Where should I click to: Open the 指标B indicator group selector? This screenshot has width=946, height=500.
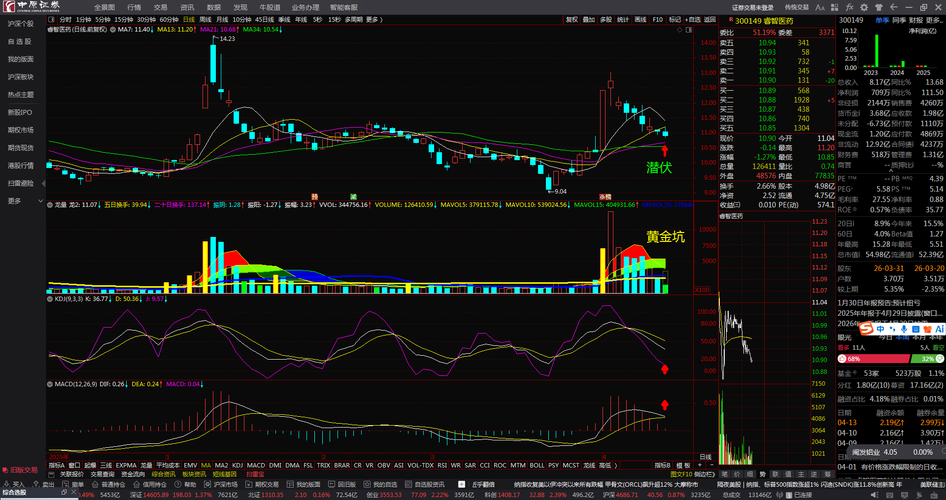(663, 465)
